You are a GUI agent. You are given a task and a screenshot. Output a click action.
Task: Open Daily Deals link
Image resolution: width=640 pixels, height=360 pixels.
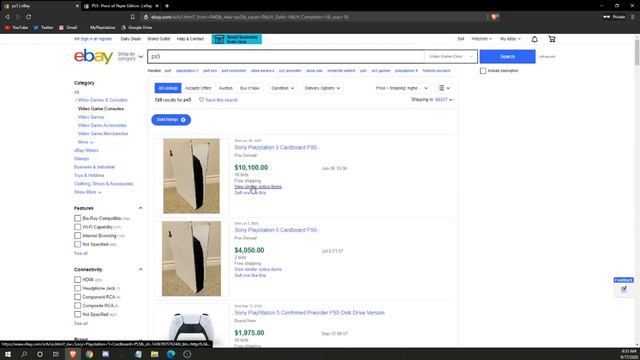[131, 39]
